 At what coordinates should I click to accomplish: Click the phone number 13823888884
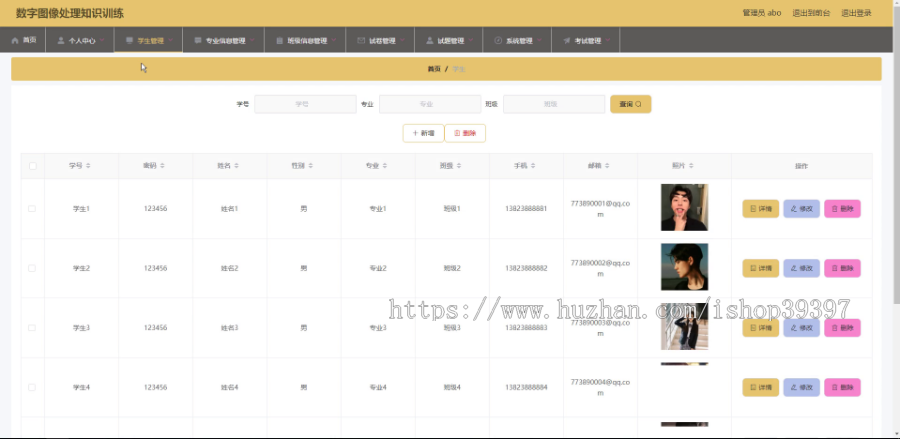[x=526, y=387]
